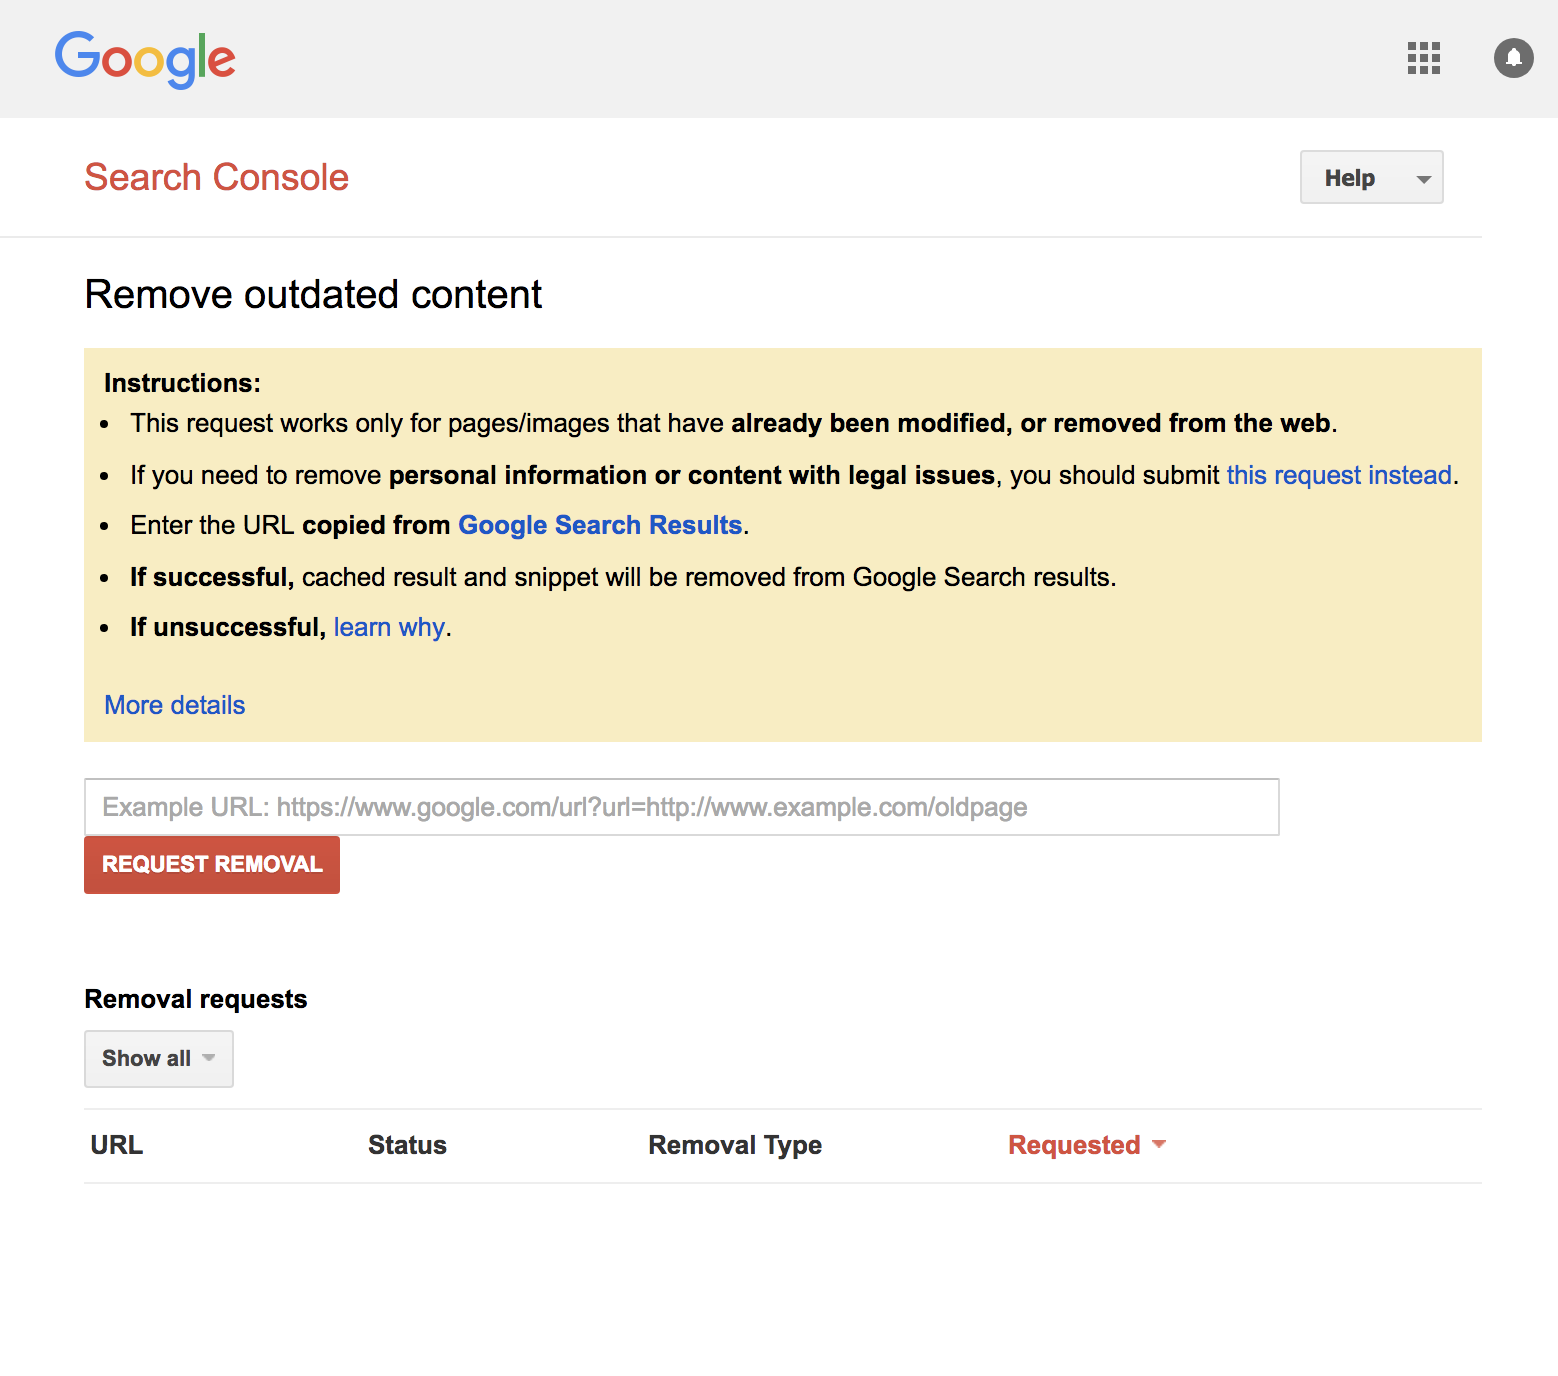This screenshot has height=1376, width=1558.
Task: Open the Help dropdown
Action: 1371,177
